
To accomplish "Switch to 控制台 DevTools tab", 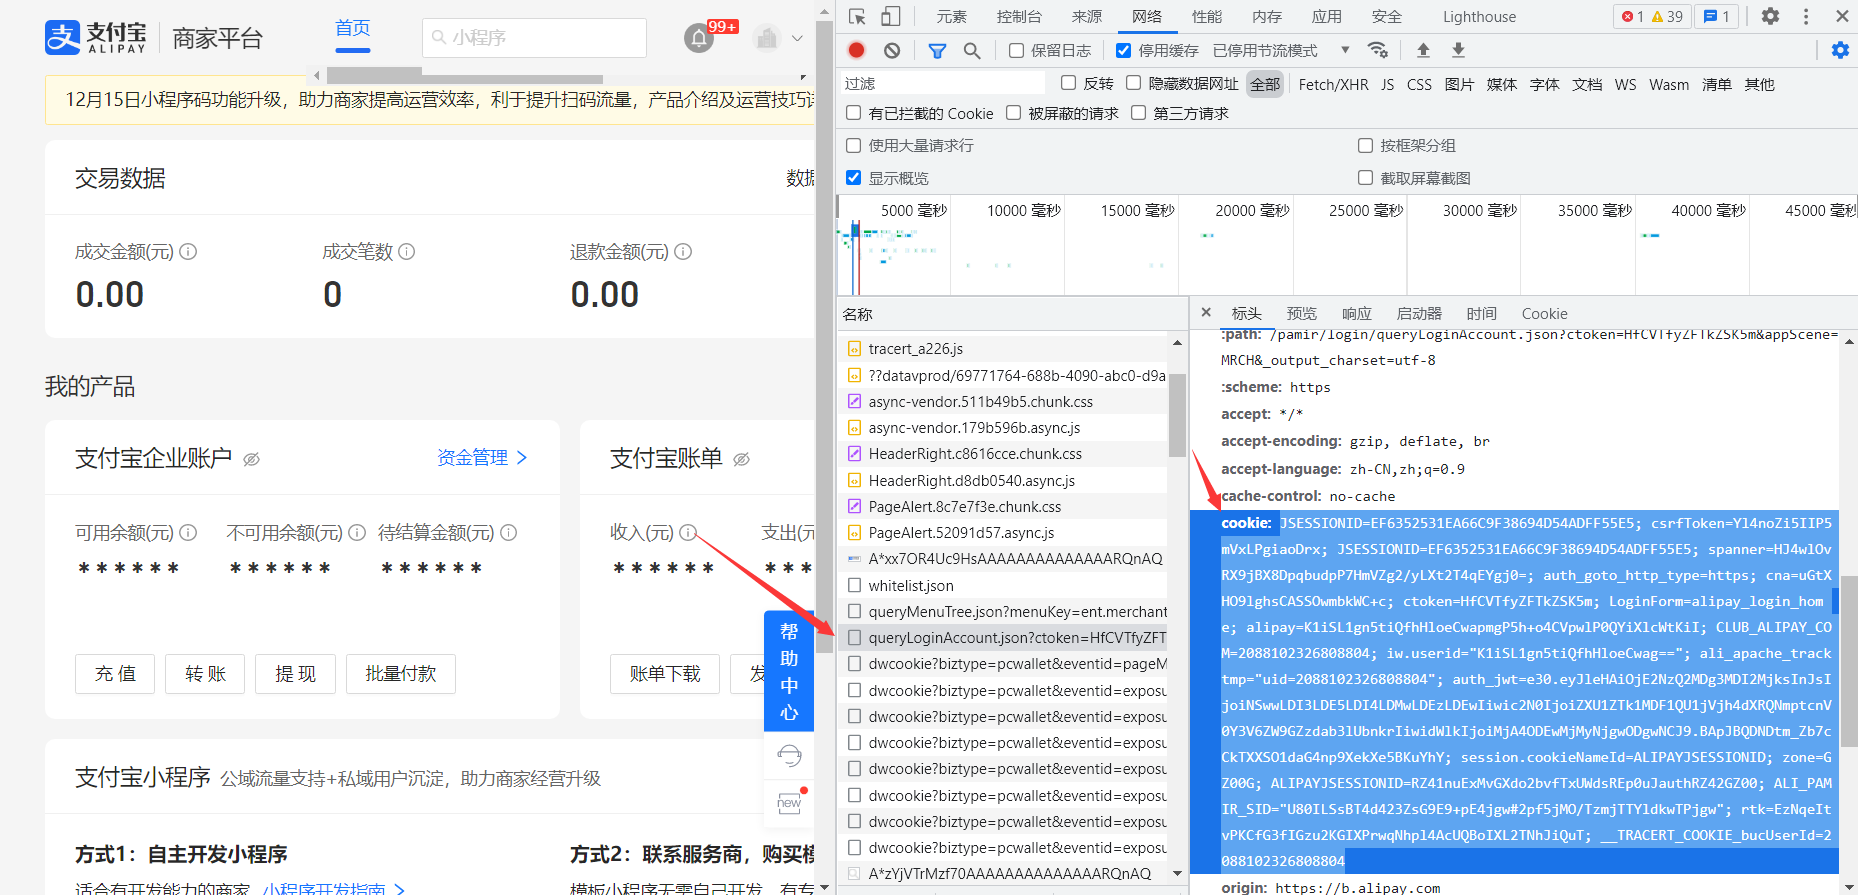I will pos(1019,16).
